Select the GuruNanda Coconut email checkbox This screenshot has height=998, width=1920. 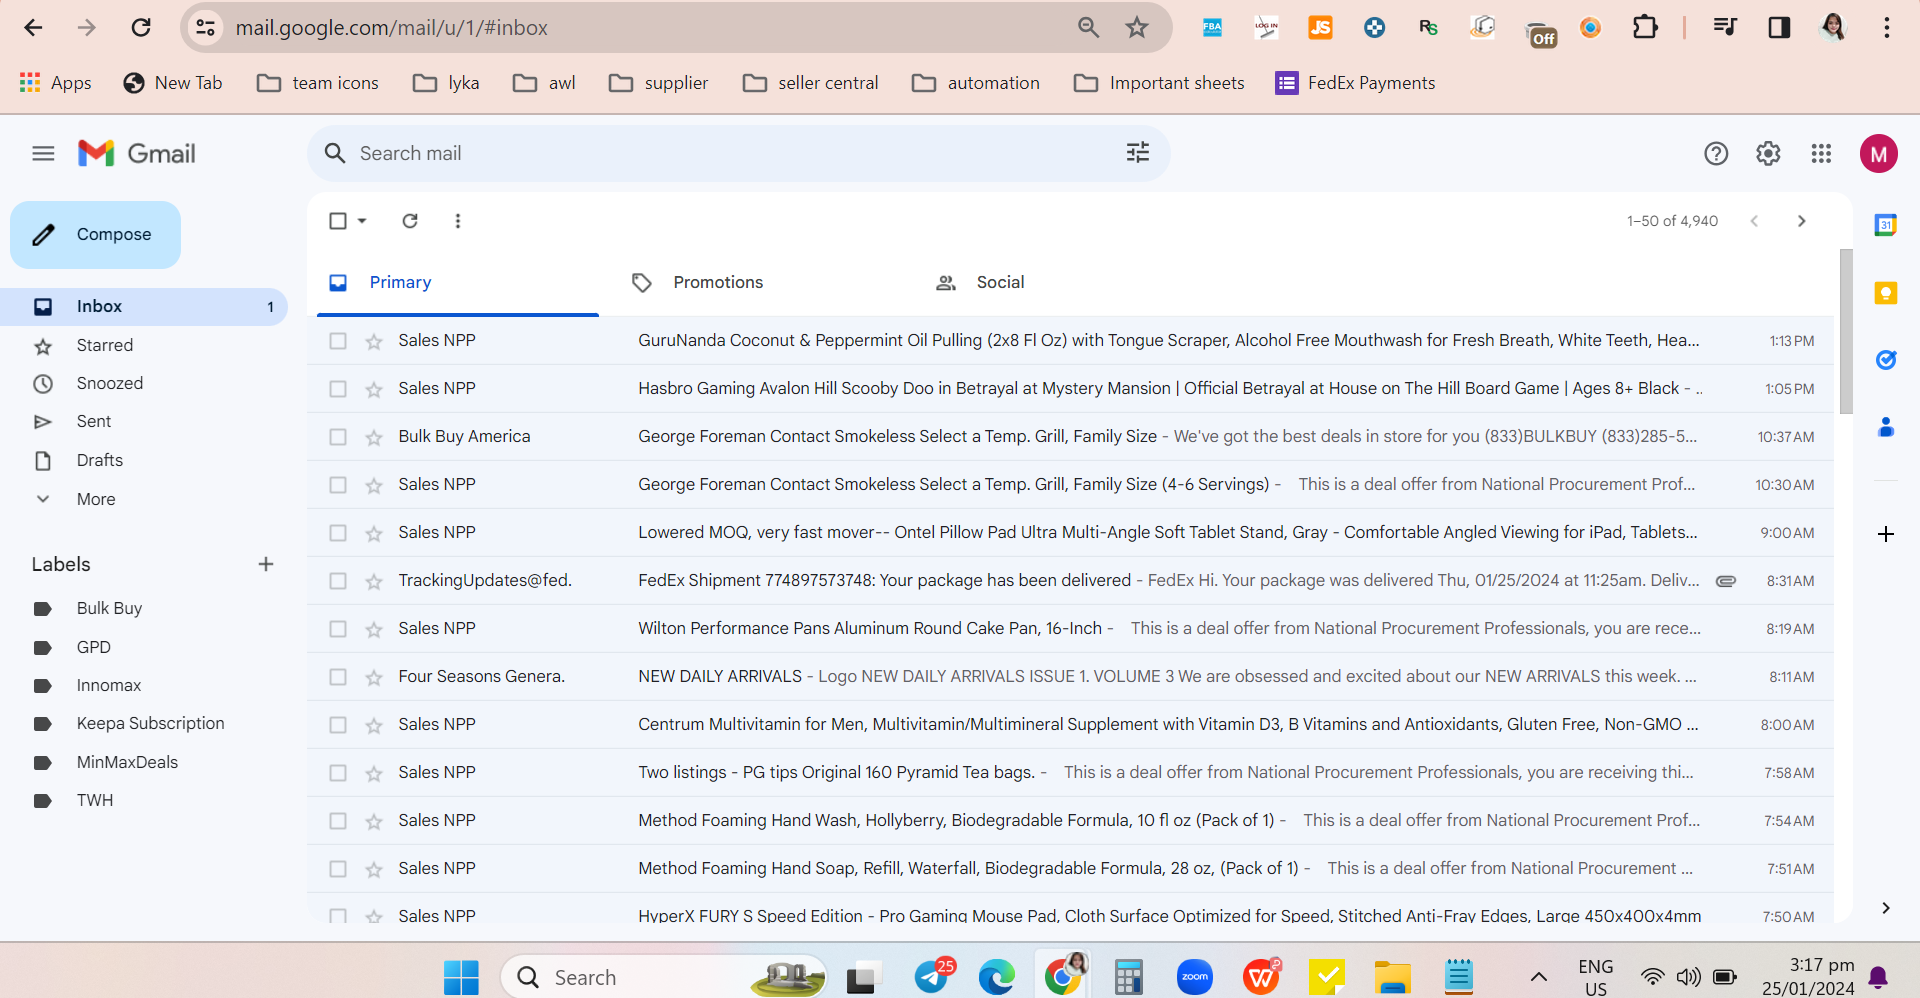click(338, 341)
